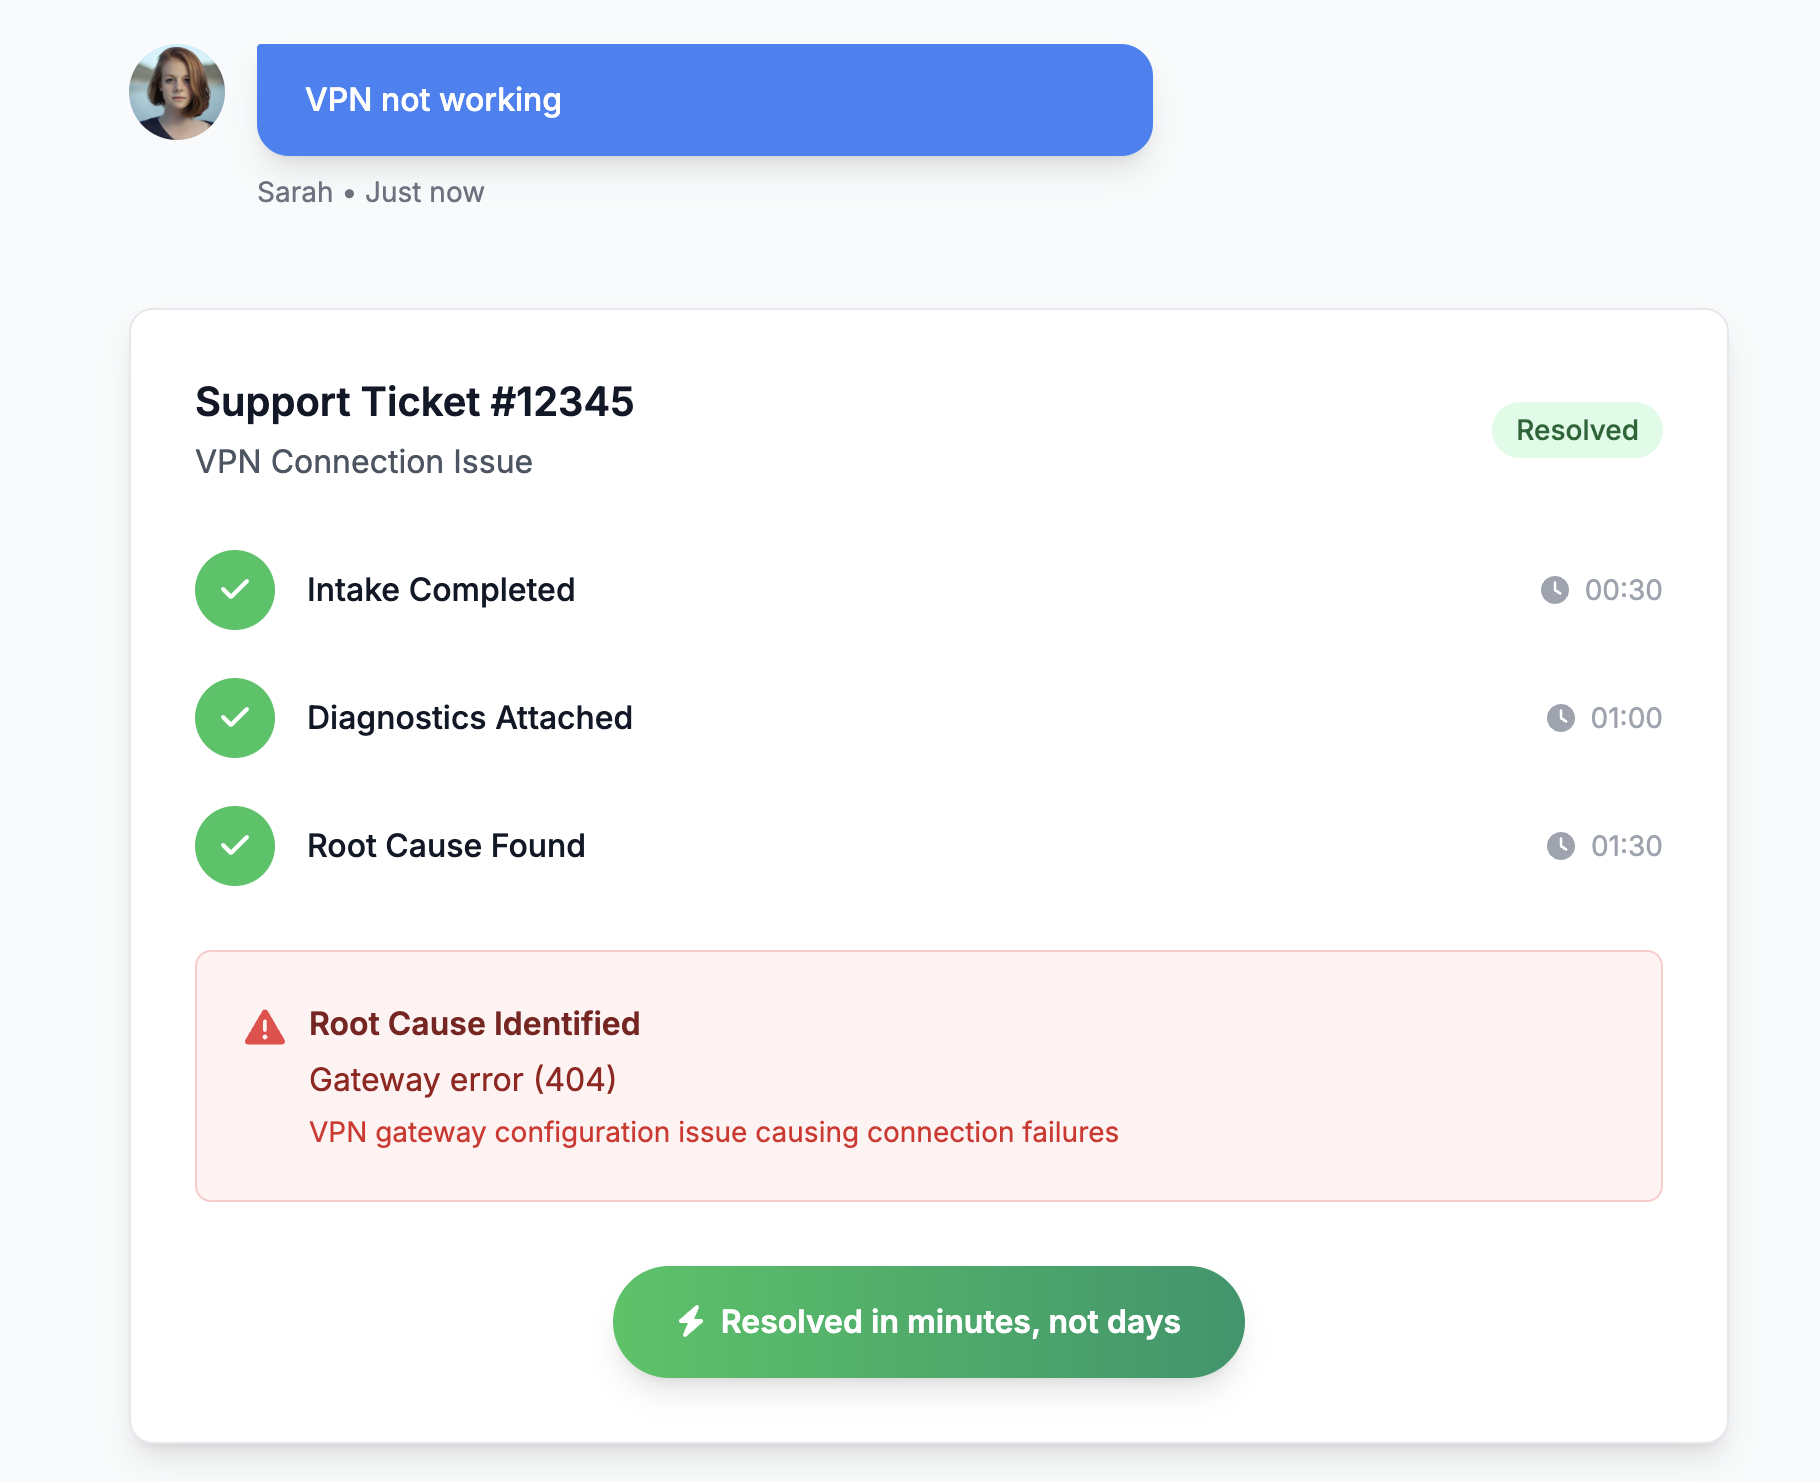Click the Gateway error (404) link

click(461, 1079)
